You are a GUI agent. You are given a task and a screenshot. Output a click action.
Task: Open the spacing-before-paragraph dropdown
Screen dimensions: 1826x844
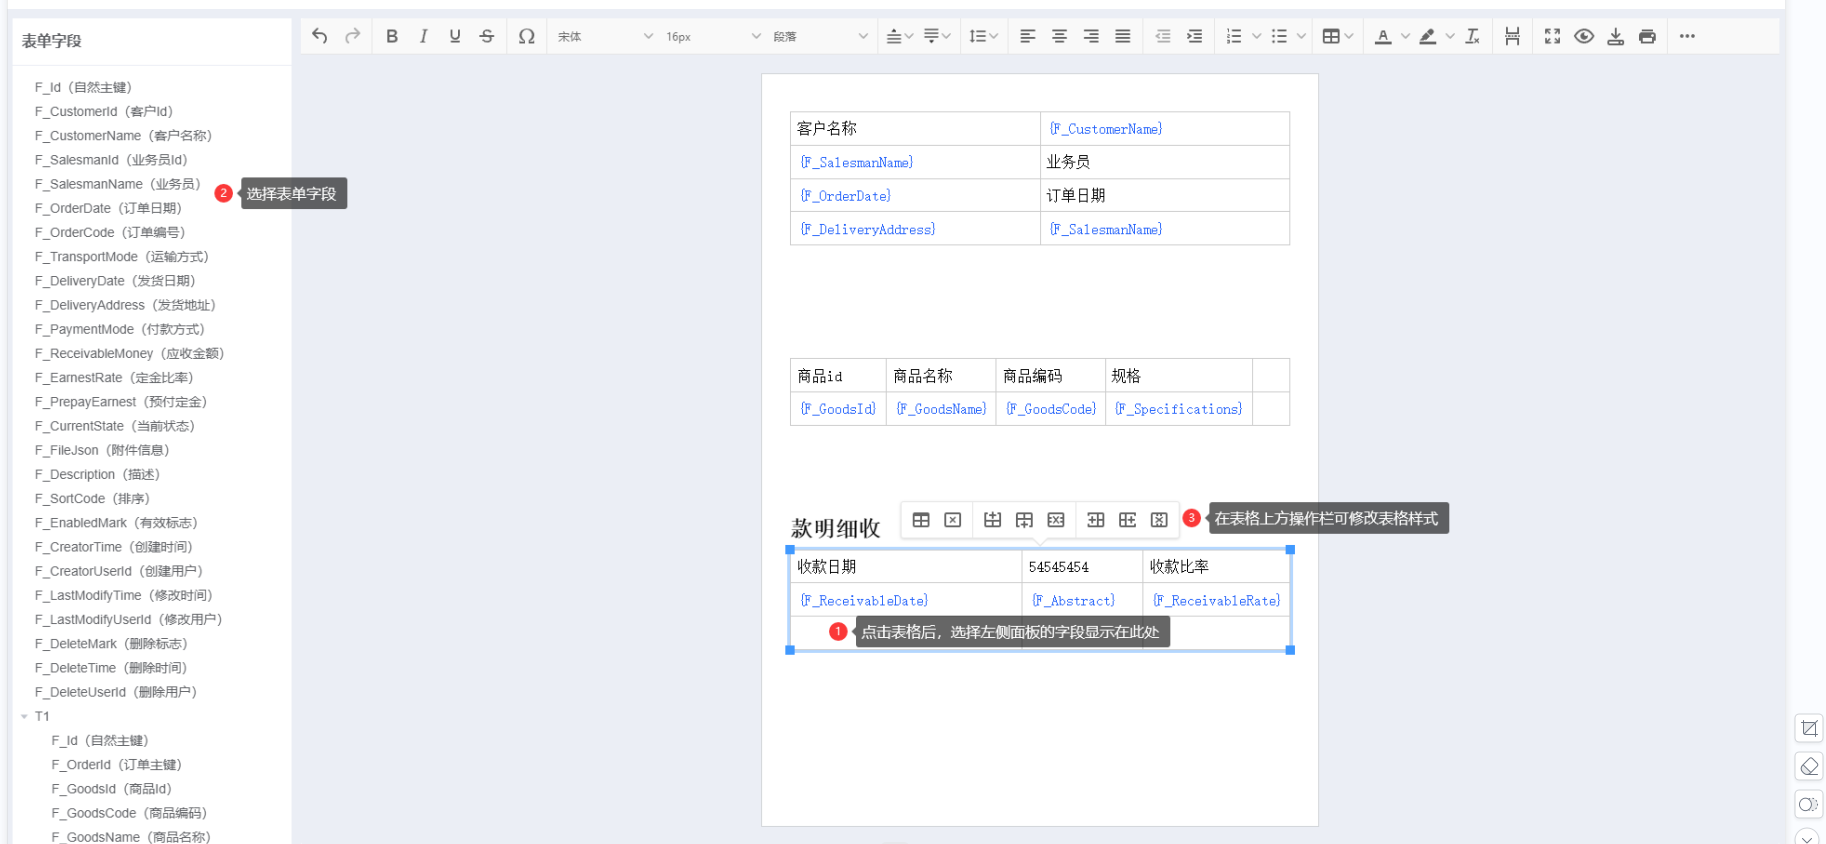pyautogui.click(x=900, y=36)
